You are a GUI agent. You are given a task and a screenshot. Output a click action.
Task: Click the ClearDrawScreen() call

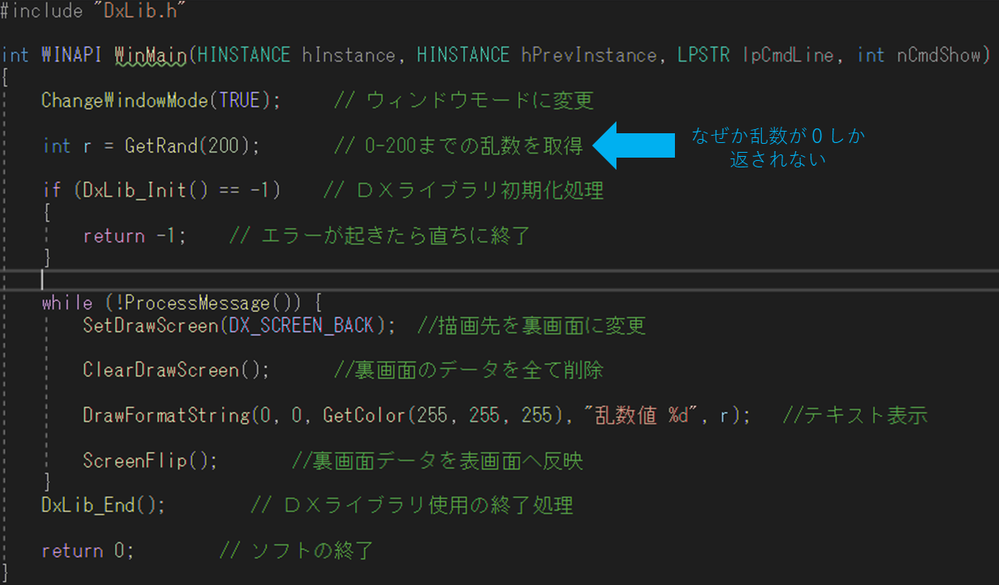176,371
